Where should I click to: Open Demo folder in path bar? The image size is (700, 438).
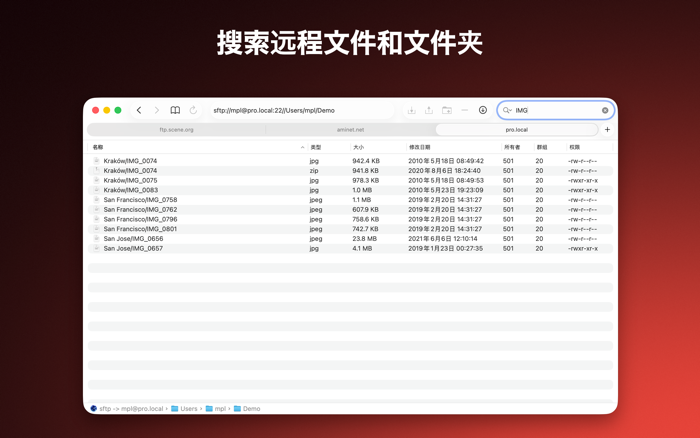pos(247,409)
